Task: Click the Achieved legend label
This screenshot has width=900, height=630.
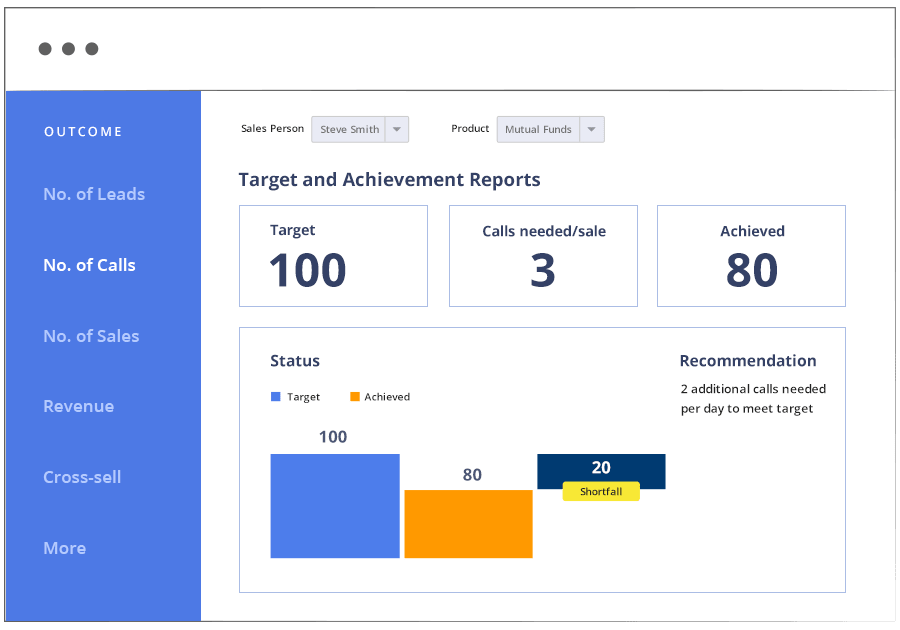Action: click(x=387, y=397)
